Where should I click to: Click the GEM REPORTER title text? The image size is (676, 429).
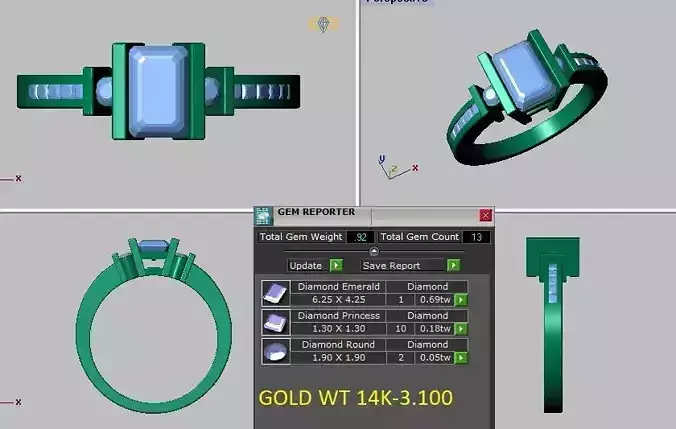[316, 212]
